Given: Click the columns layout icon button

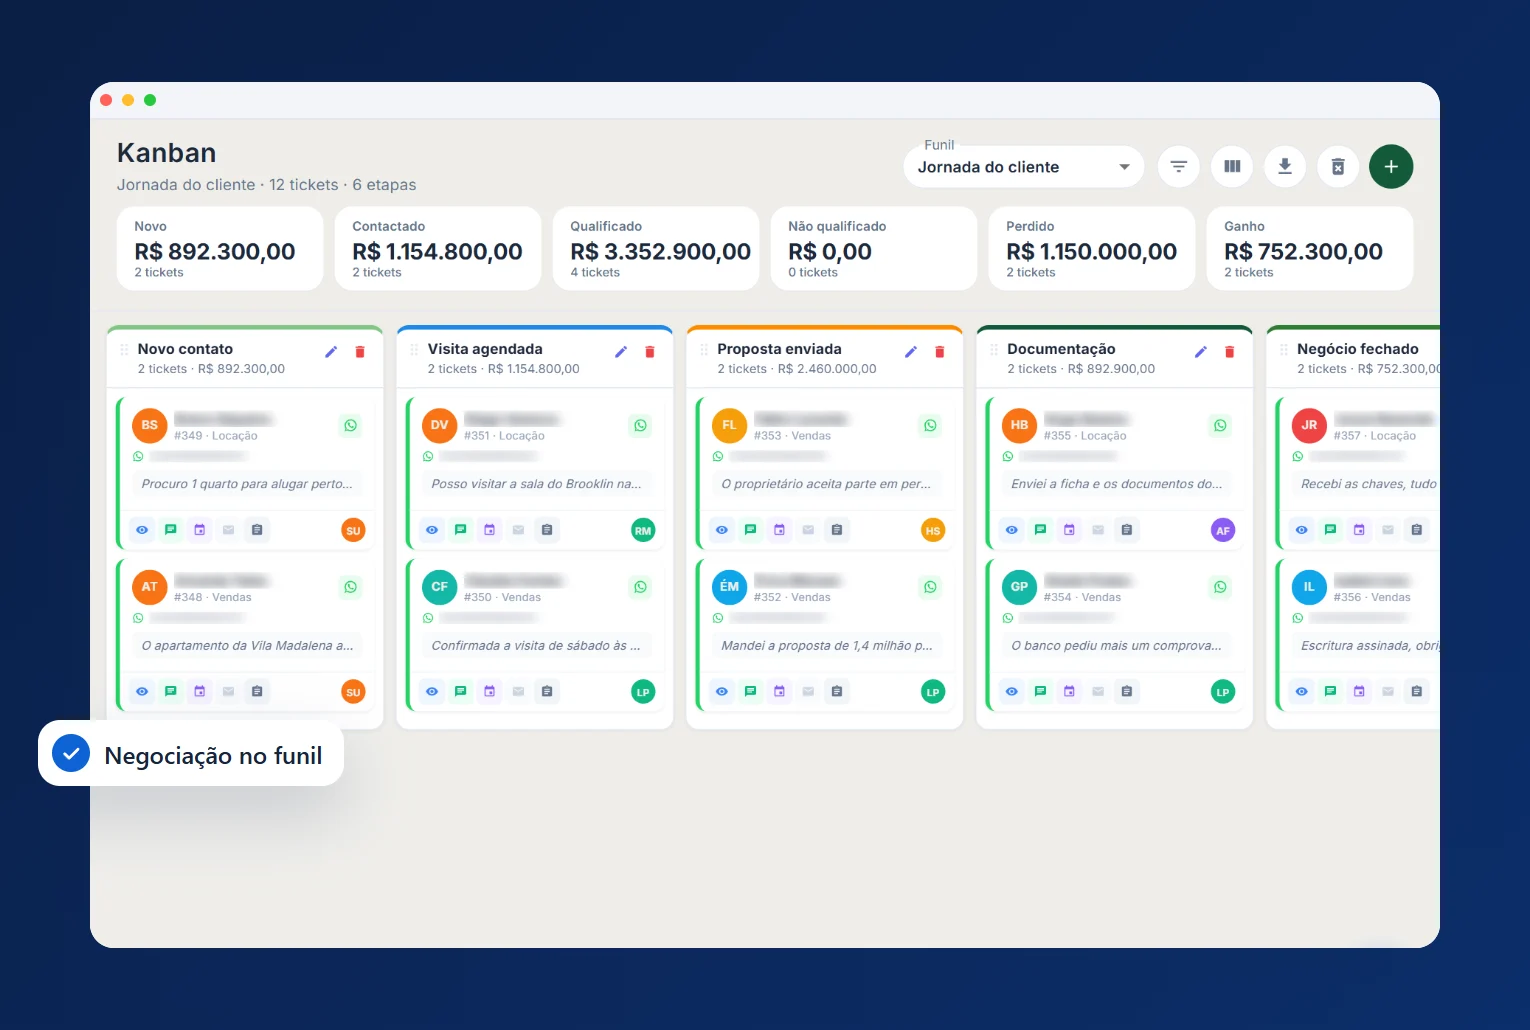Looking at the screenshot, I should 1232,167.
